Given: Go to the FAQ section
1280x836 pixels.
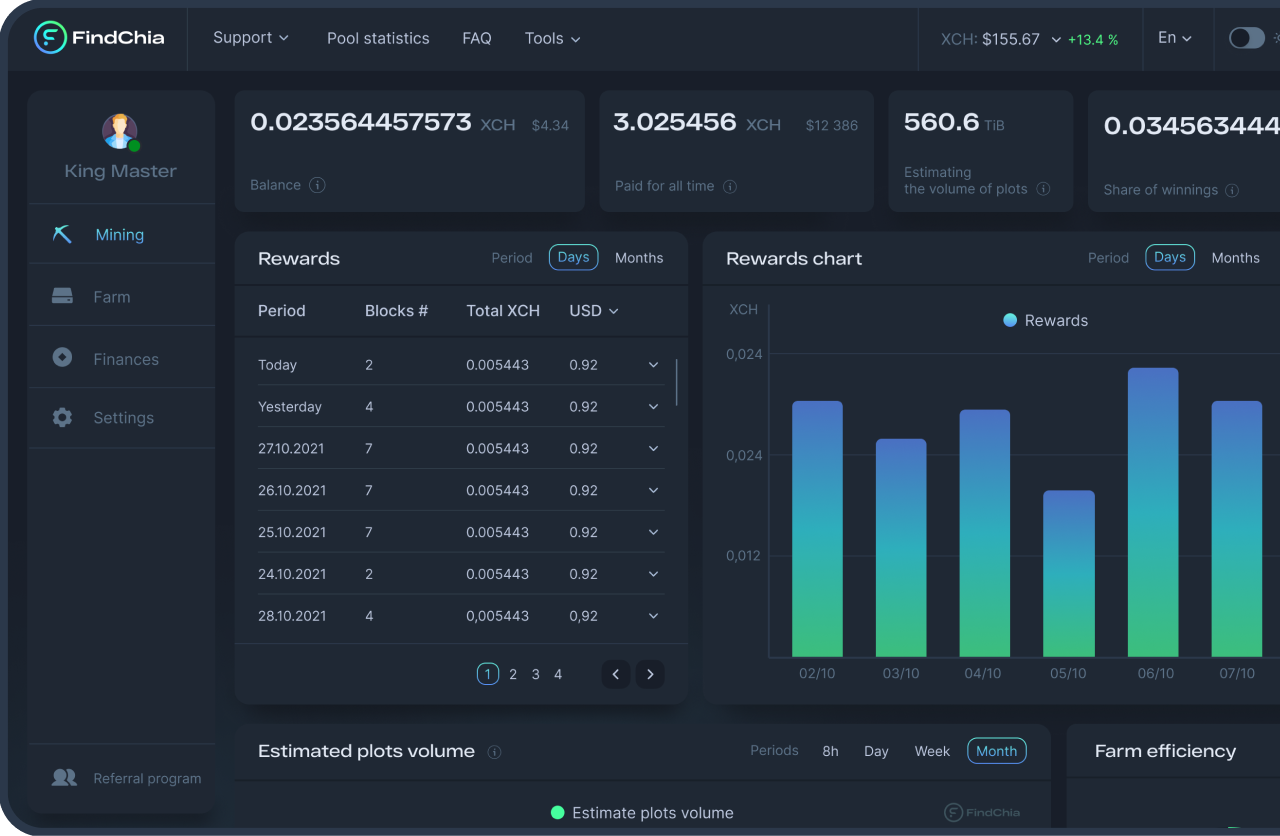Looking at the screenshot, I should pyautogui.click(x=477, y=38).
